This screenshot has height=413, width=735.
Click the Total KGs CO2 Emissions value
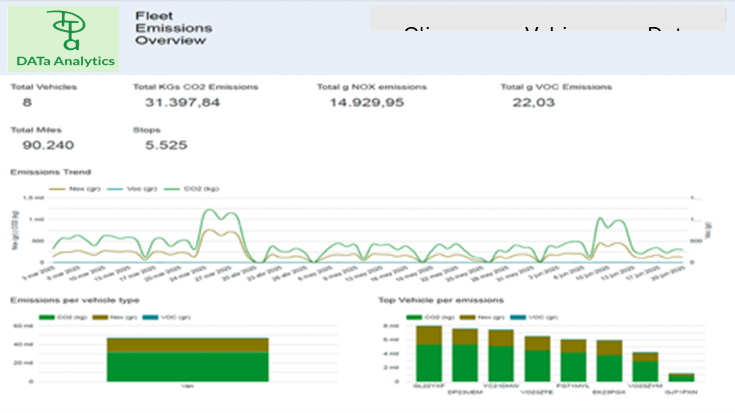182,102
